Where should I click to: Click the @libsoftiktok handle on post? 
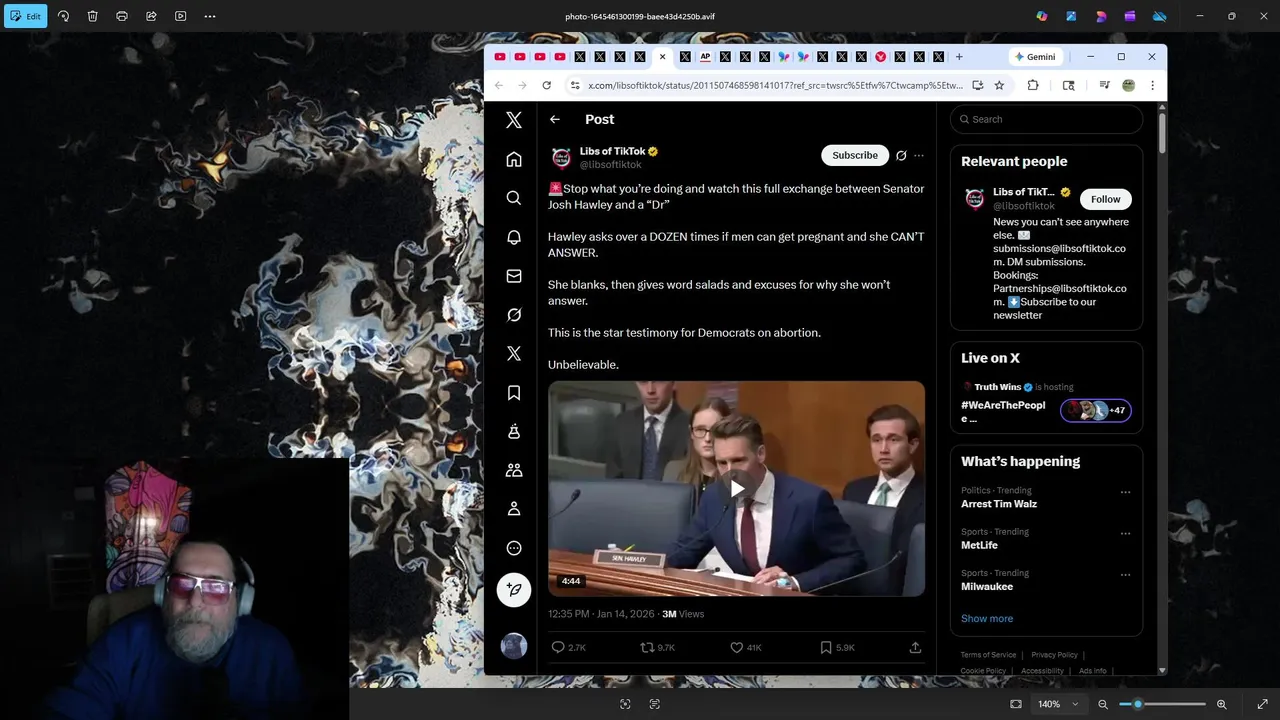coord(611,165)
